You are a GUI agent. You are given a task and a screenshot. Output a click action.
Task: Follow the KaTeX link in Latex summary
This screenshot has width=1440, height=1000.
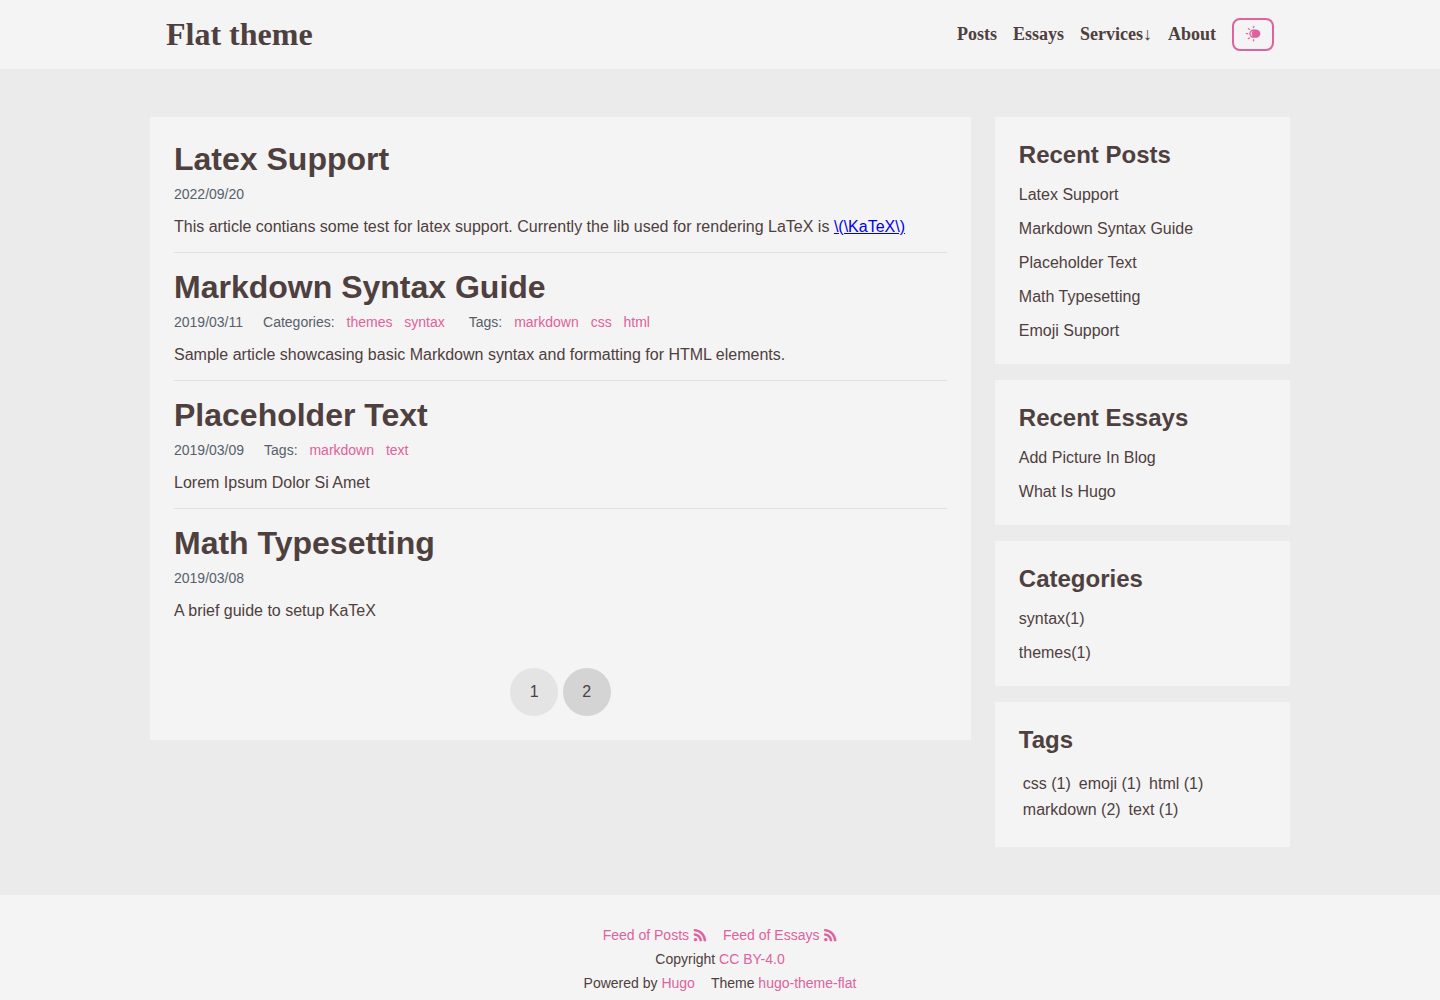click(869, 226)
